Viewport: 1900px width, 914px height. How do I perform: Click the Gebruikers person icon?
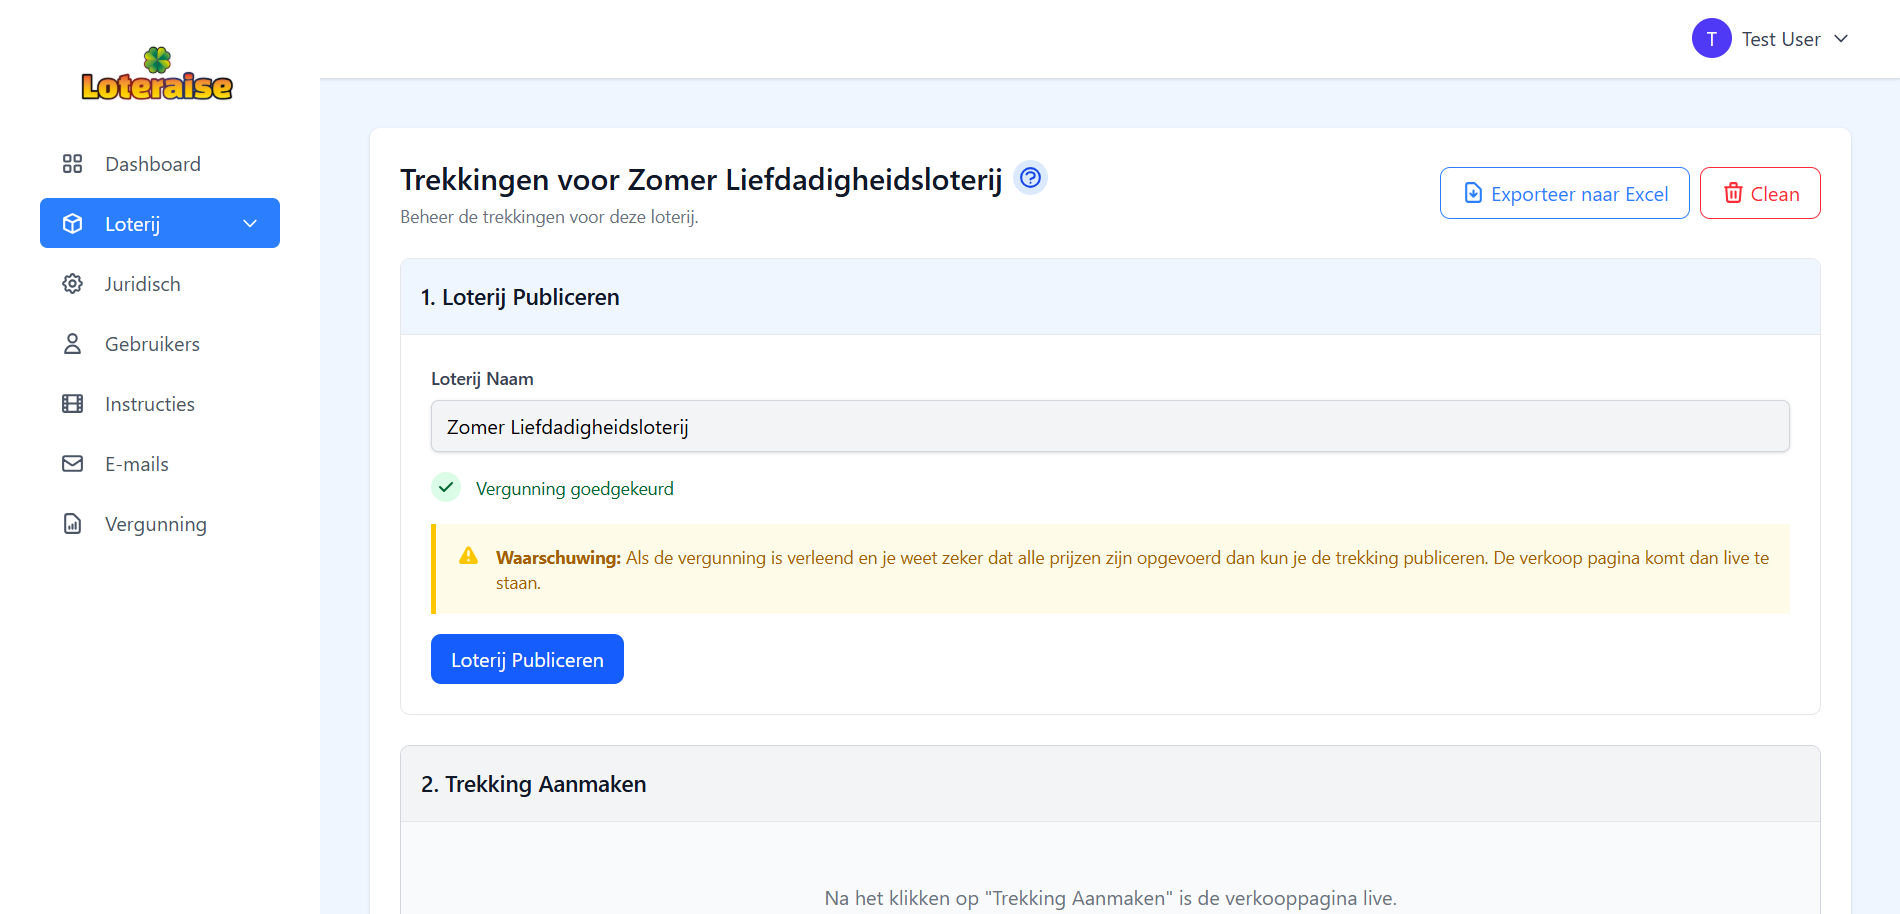click(x=72, y=344)
